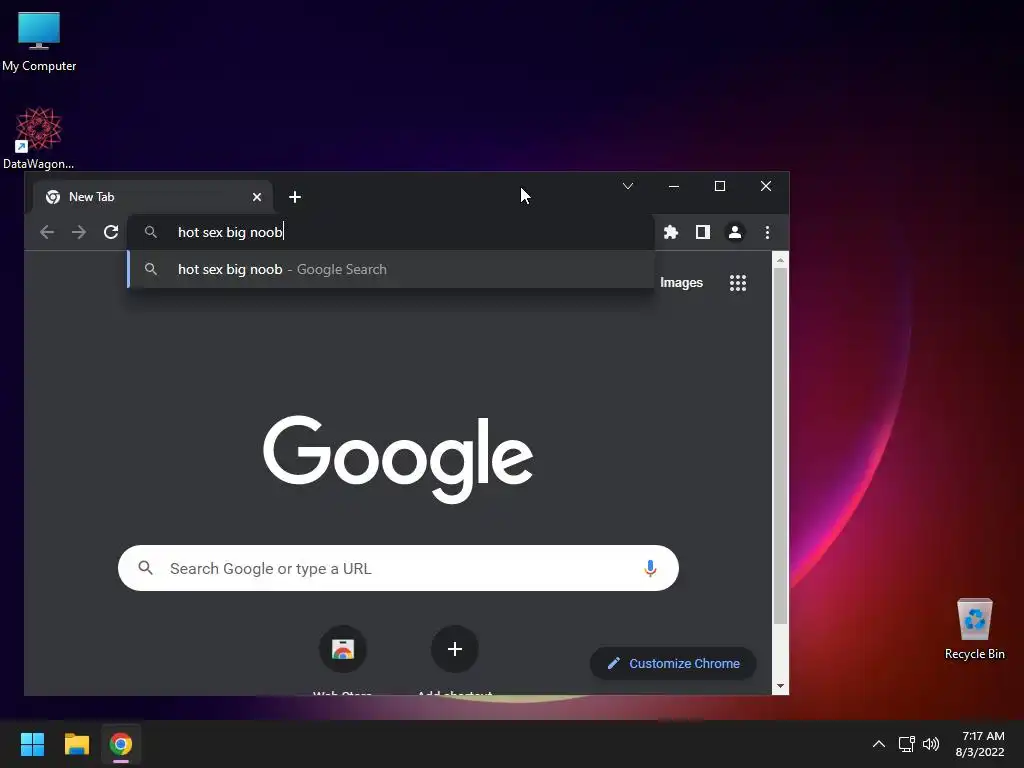Click the Chrome icon in the taskbar
The height and width of the screenshot is (768, 1024).
click(121, 744)
